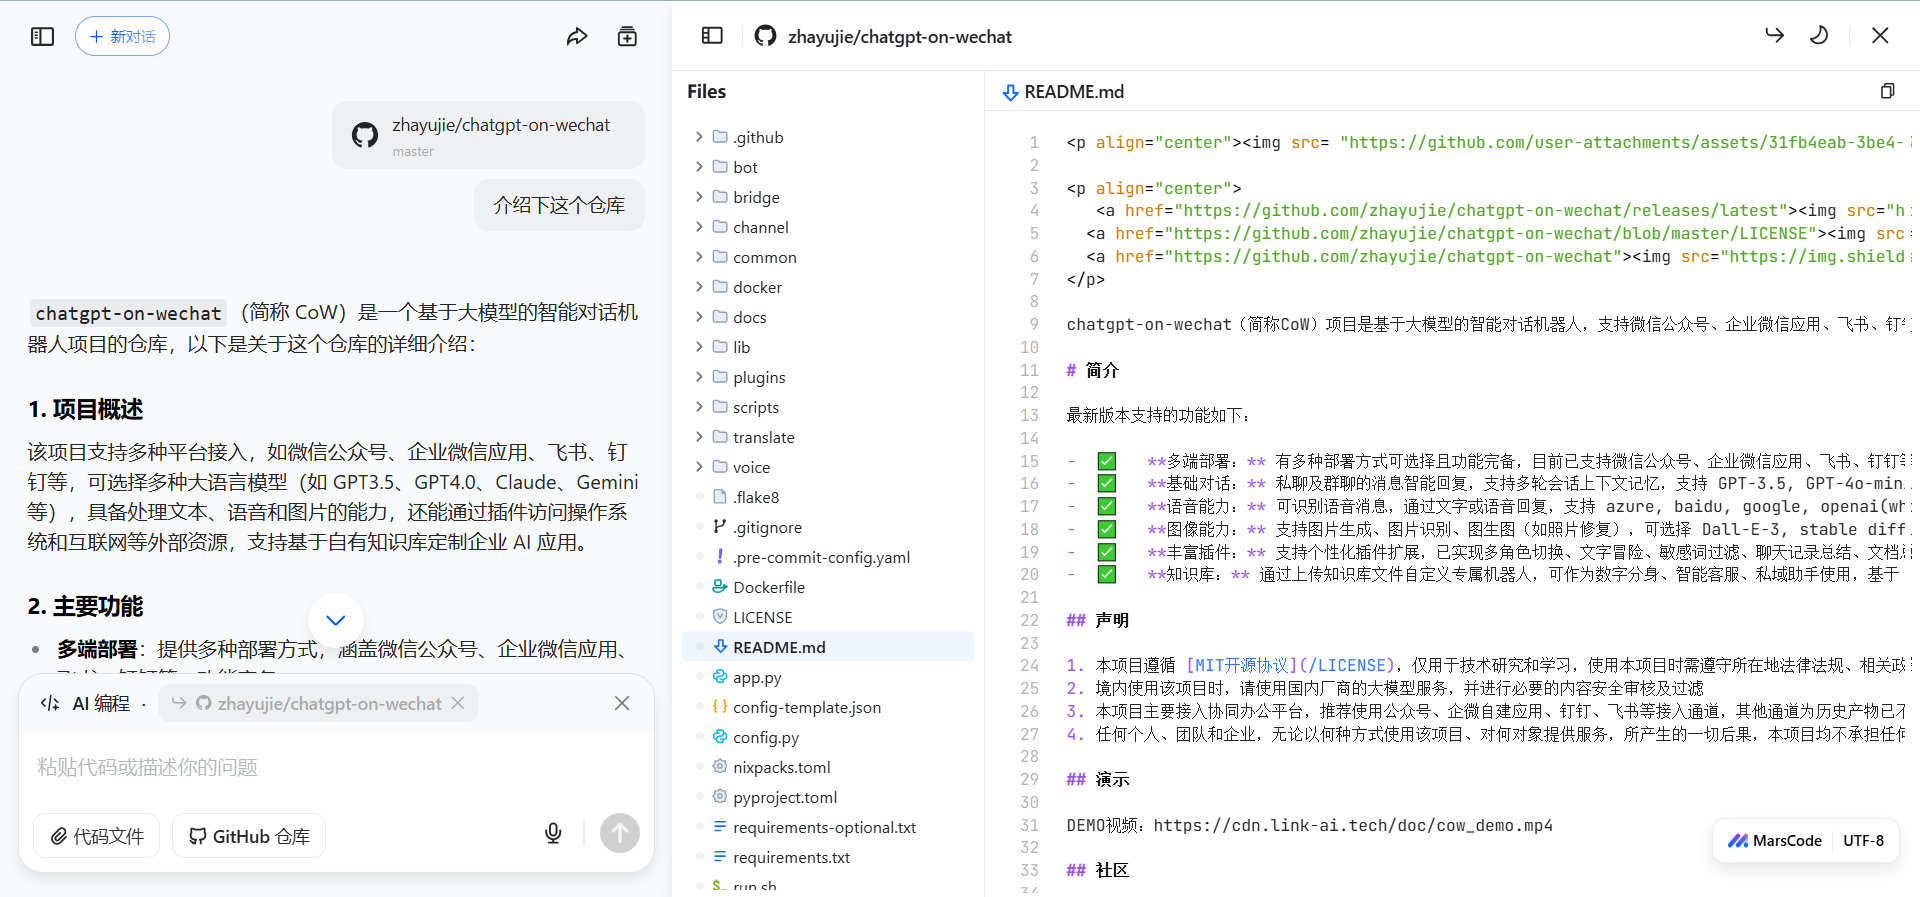Start voice input with microphone icon
The height and width of the screenshot is (897, 1920).
tap(553, 833)
